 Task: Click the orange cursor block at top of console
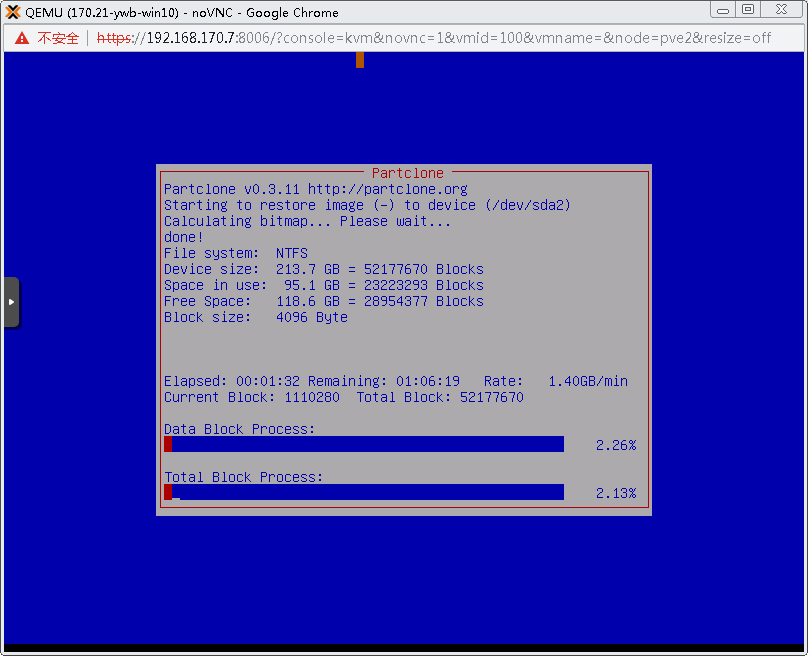pyautogui.click(x=360, y=60)
